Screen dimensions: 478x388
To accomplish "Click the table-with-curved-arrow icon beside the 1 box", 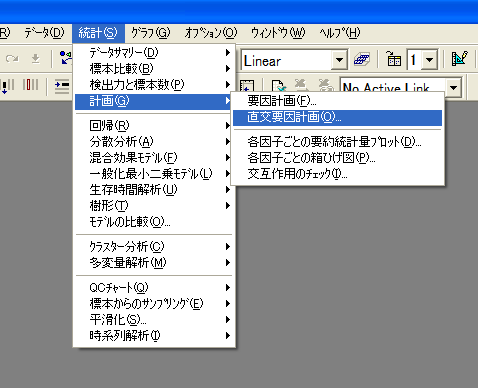I will tap(393, 59).
